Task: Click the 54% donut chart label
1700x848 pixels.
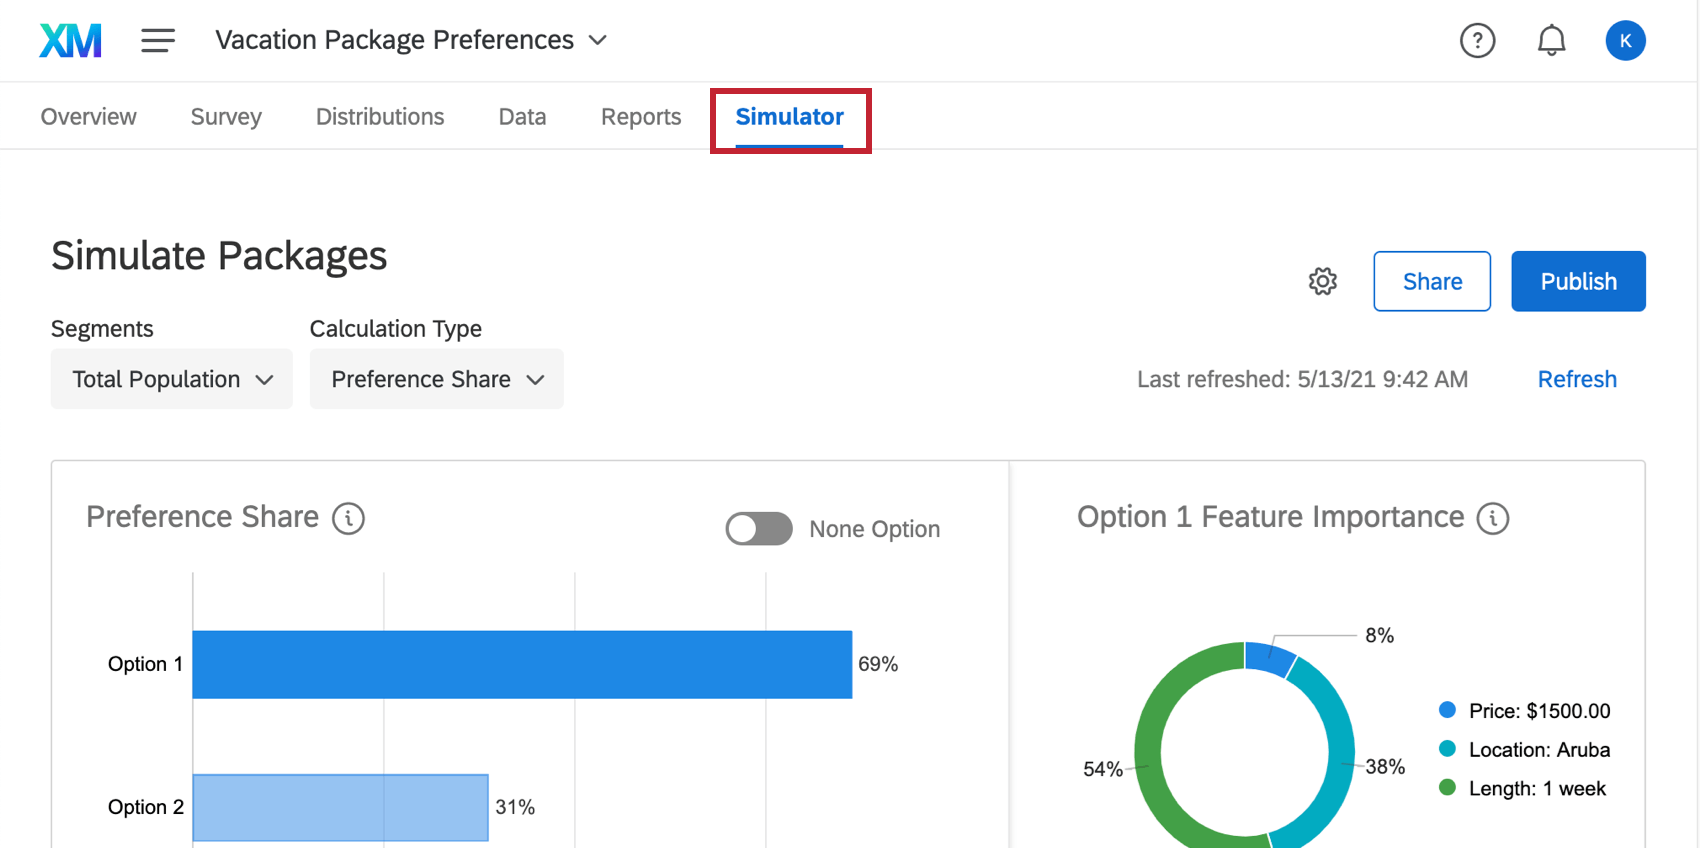Action: pos(1103,769)
